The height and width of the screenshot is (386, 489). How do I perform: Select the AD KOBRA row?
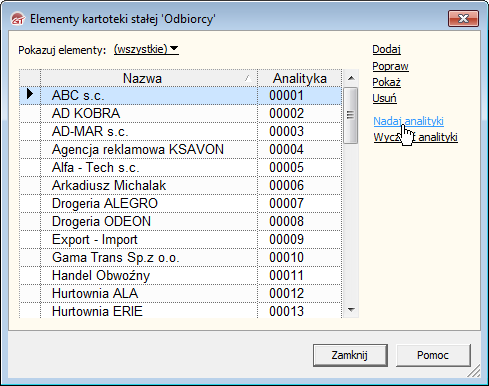click(180, 114)
